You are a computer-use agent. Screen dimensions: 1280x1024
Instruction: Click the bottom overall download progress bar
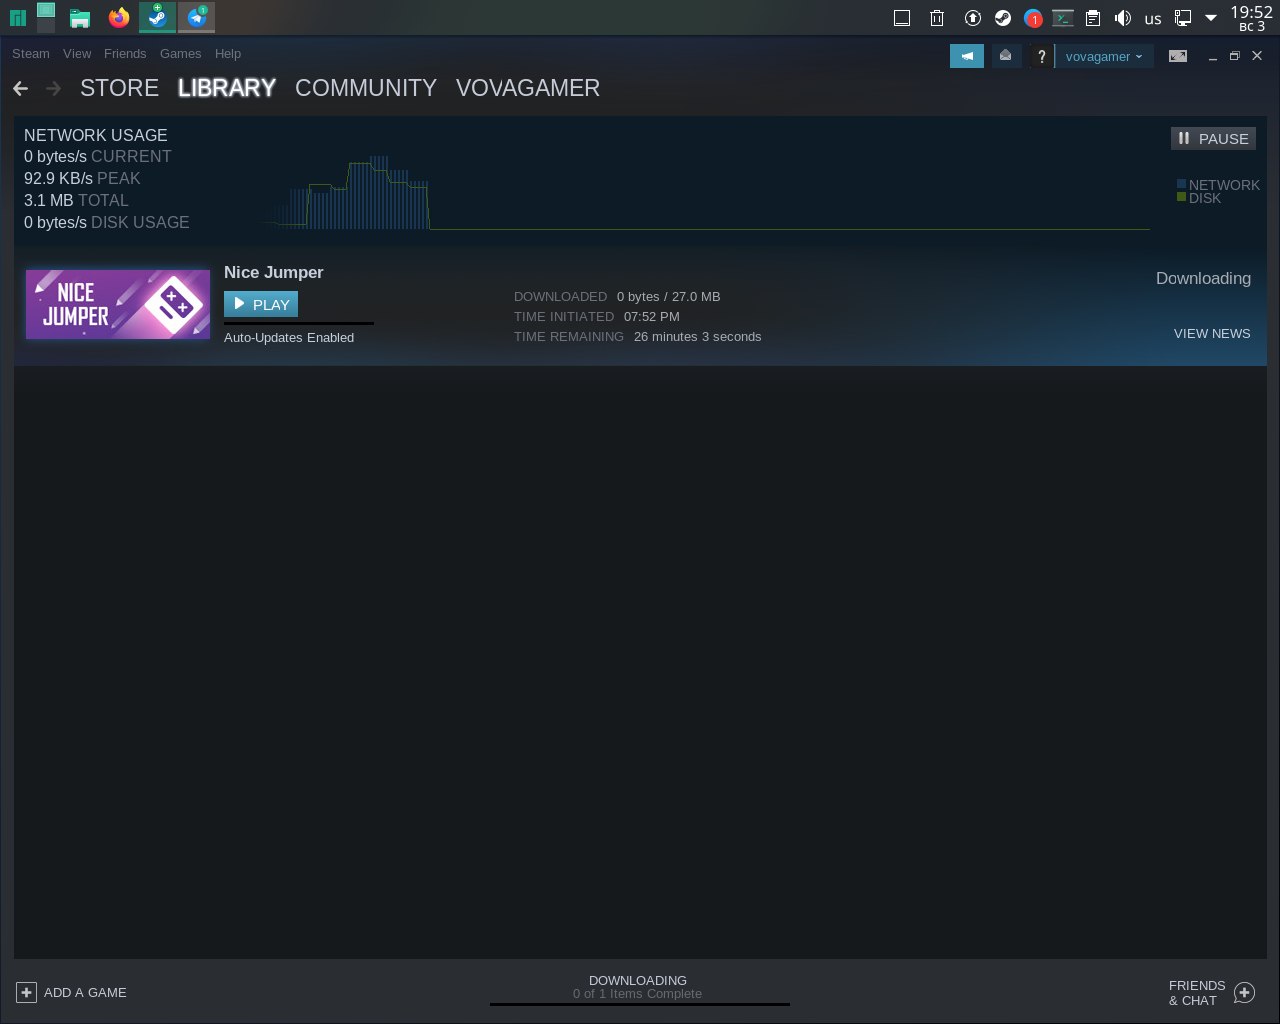640,1004
